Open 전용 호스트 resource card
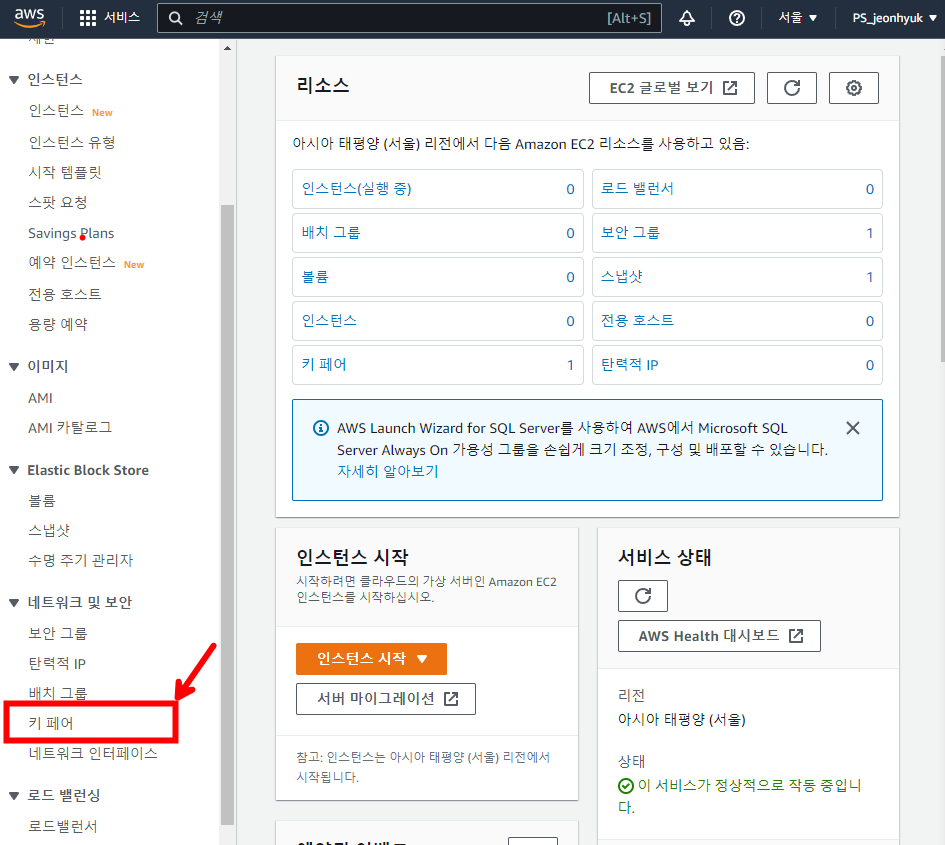 coord(737,321)
